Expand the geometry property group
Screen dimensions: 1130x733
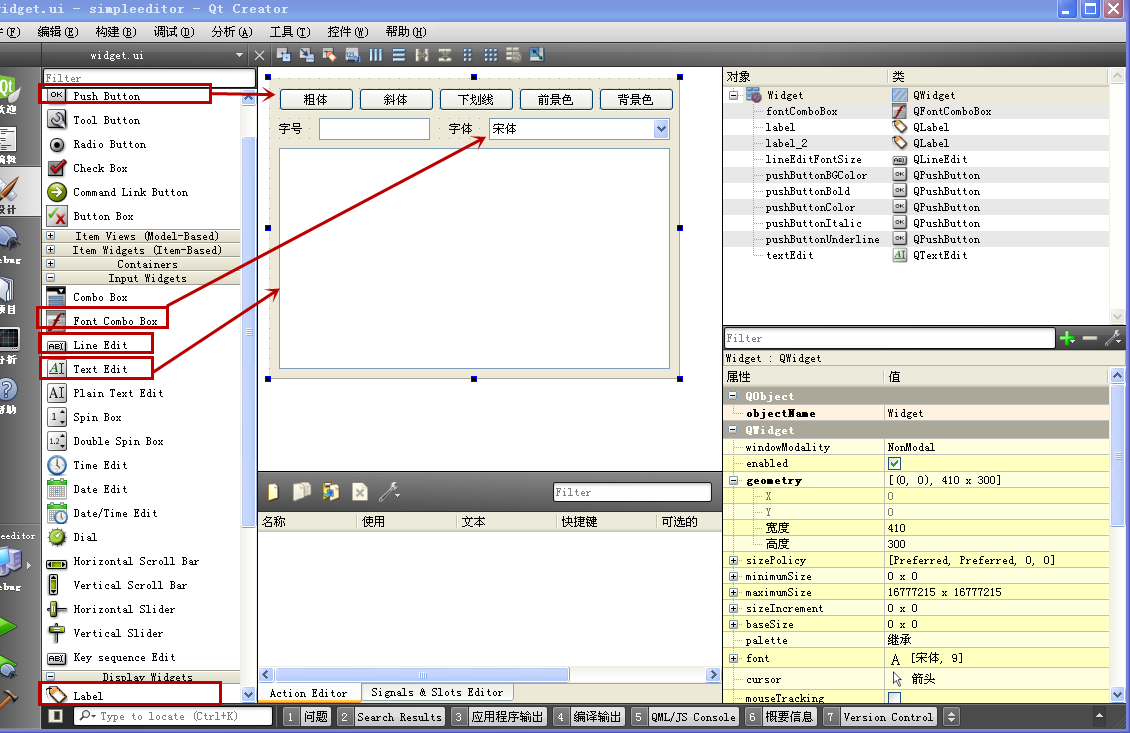733,480
